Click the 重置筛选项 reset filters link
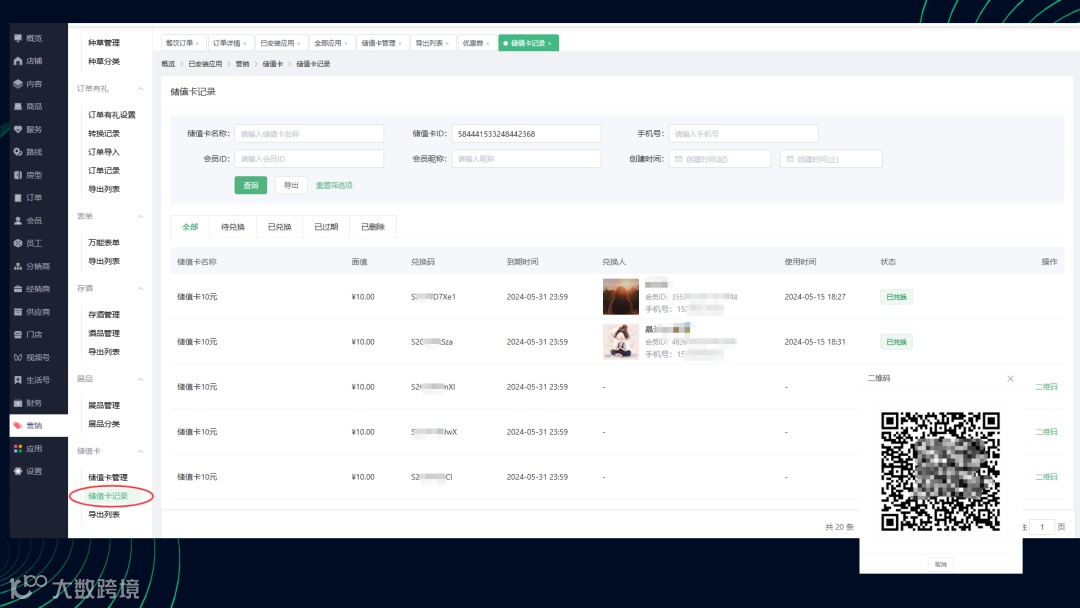This screenshot has height=608, width=1080. 334,185
